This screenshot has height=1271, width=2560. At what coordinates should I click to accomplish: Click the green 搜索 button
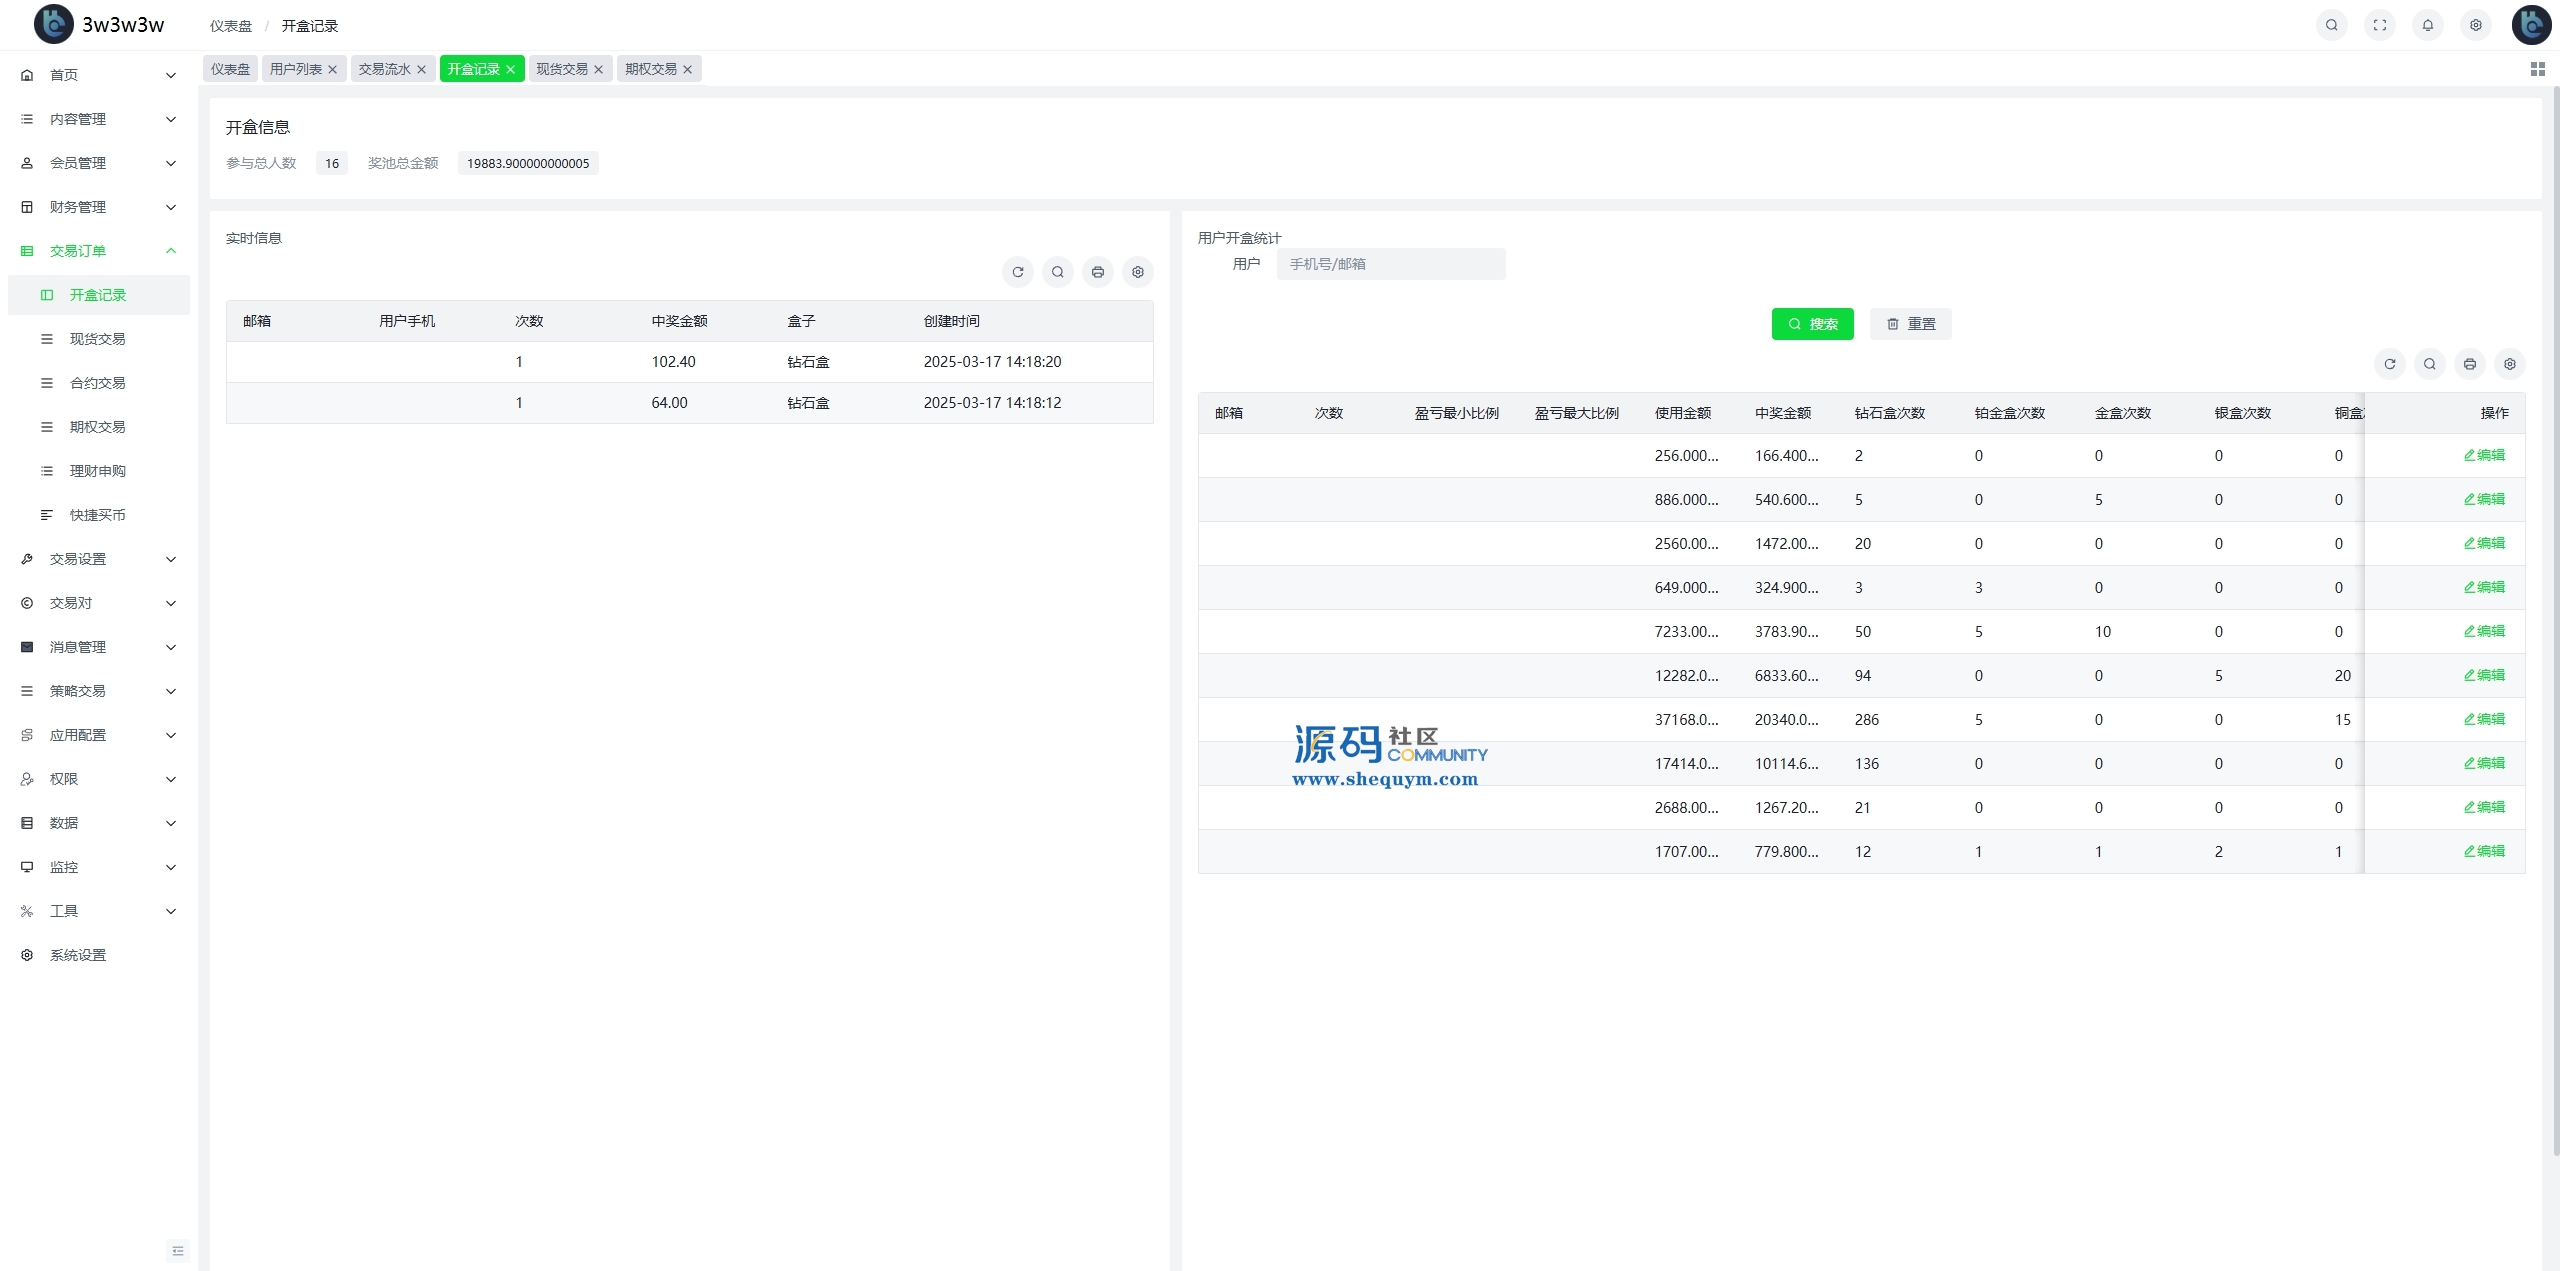pyautogui.click(x=1812, y=324)
